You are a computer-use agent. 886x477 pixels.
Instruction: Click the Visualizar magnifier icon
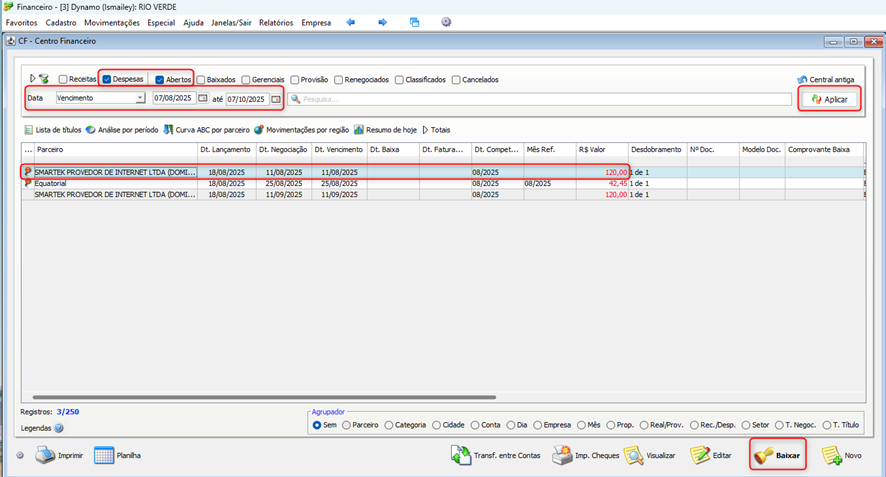coord(634,456)
